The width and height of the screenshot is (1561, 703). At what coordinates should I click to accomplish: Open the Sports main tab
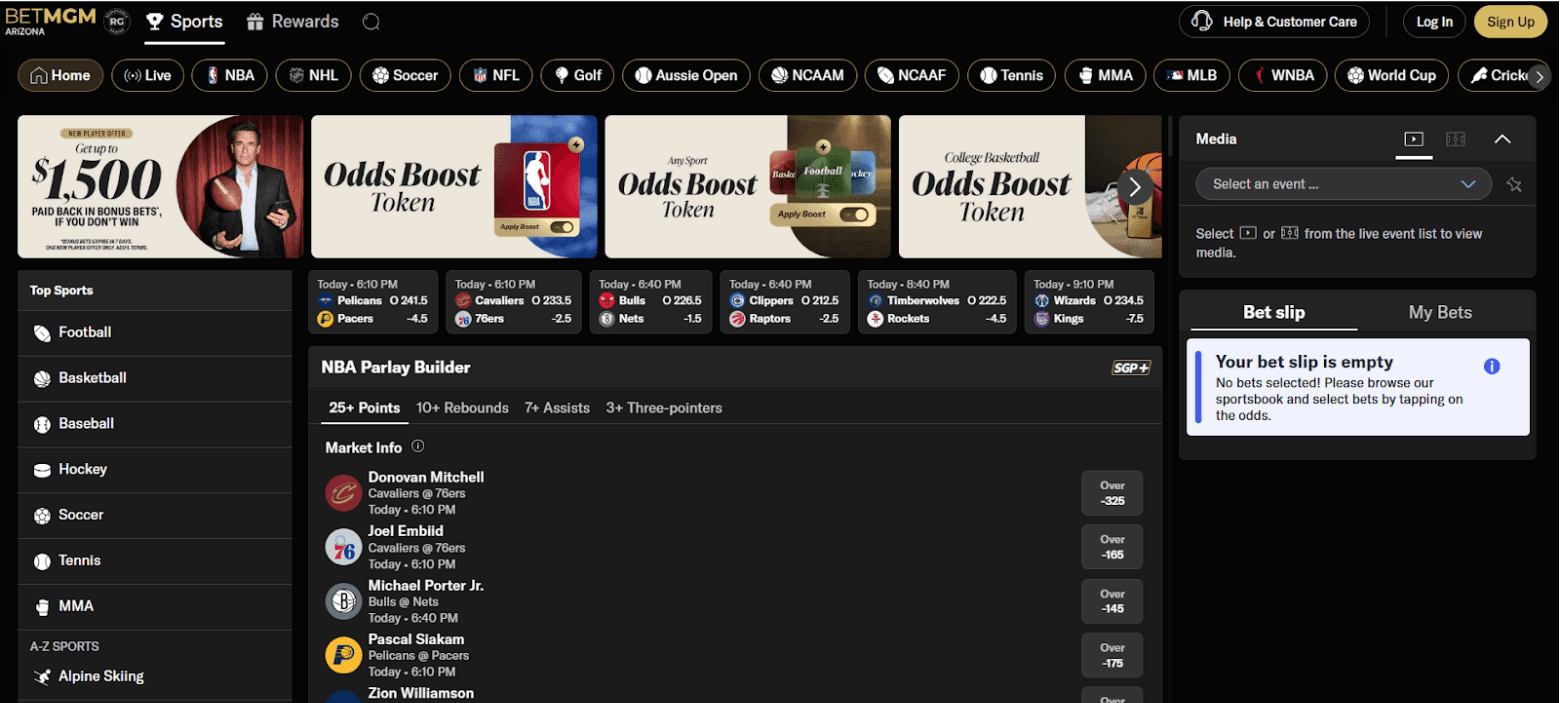coord(184,22)
